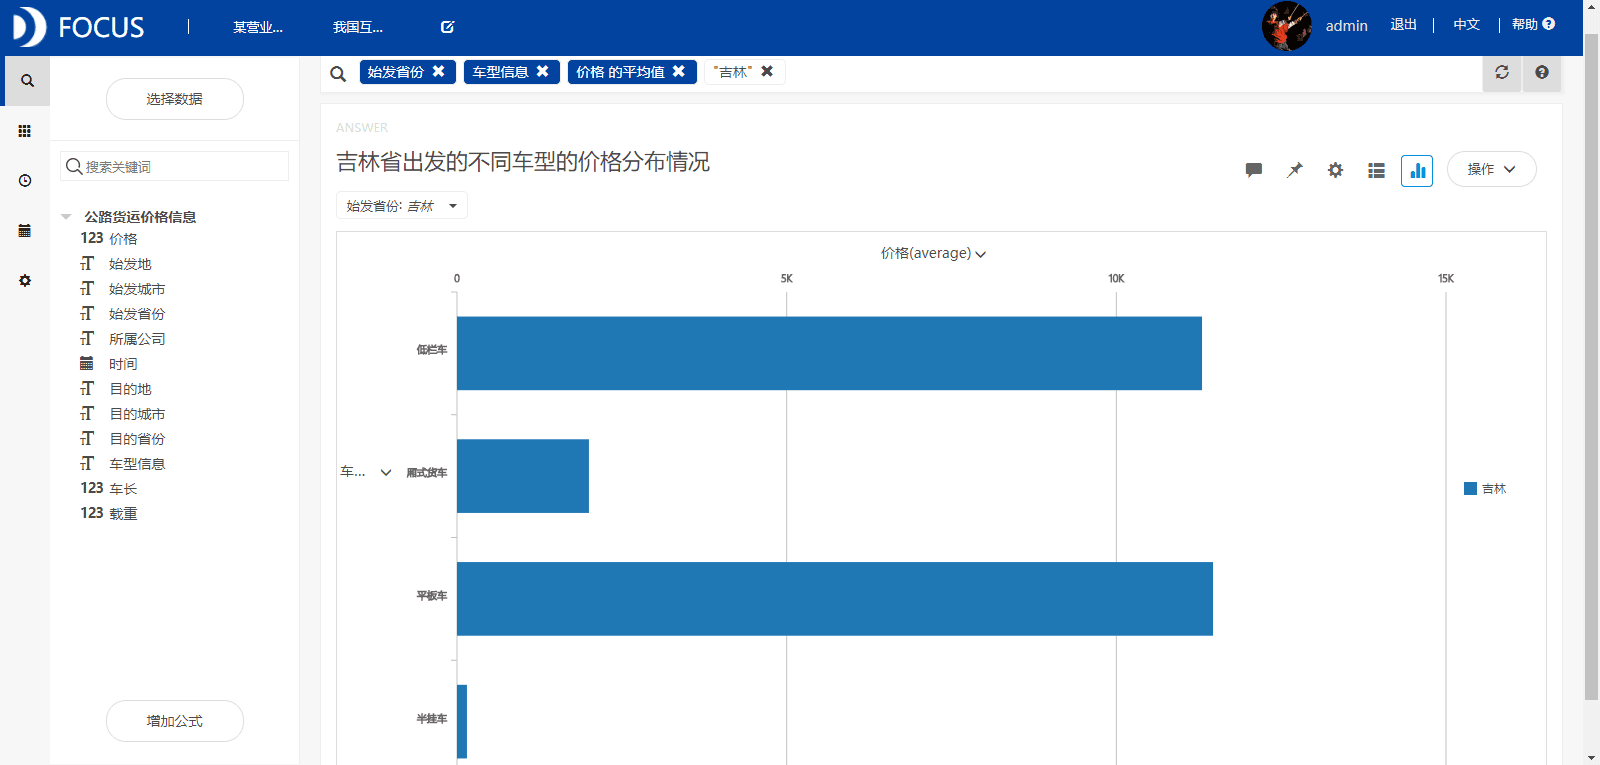Click the 增加公式 button
Viewport: 1600px width, 765px height.
click(x=175, y=721)
